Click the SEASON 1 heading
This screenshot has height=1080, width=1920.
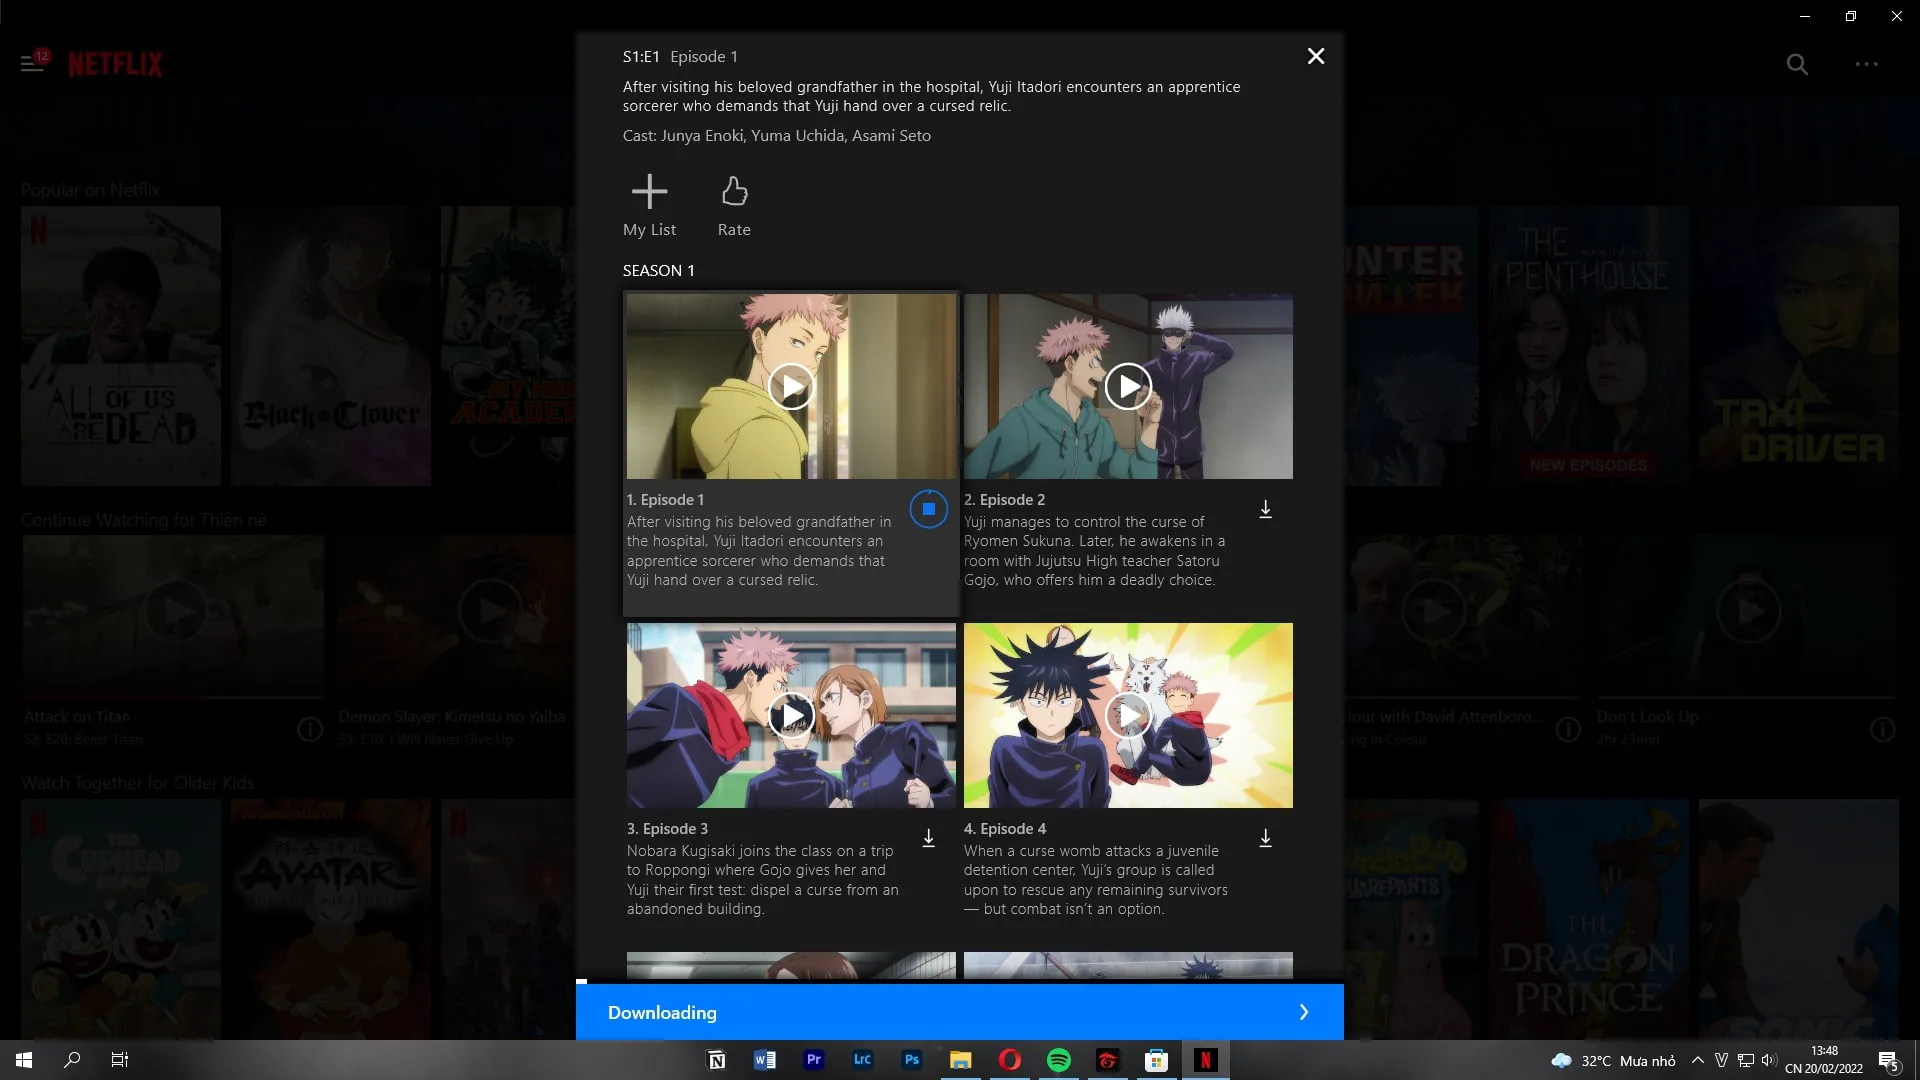[x=658, y=270]
